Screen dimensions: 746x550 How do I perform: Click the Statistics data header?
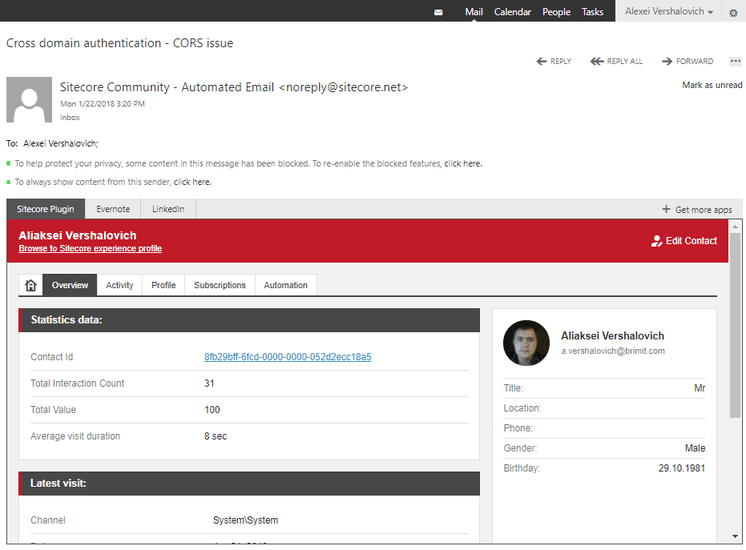pos(249,320)
